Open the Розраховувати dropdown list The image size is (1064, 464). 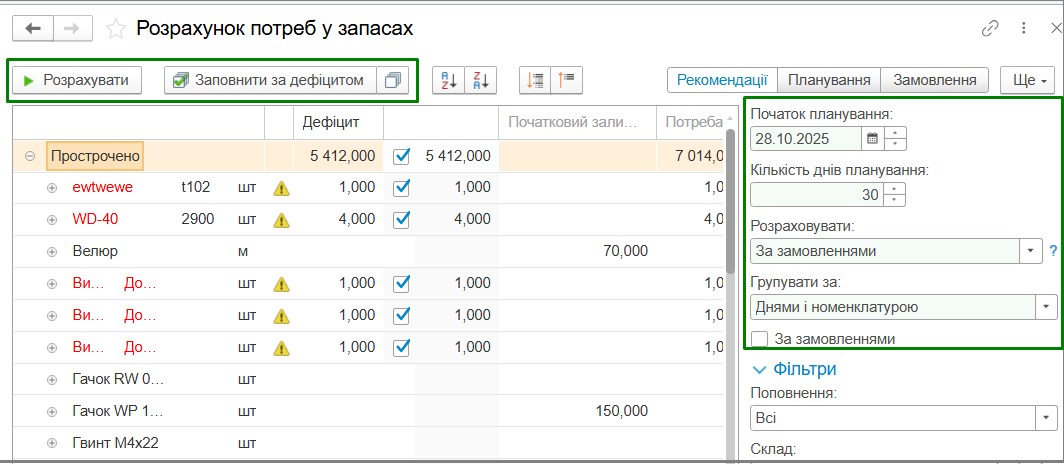click(x=1031, y=251)
